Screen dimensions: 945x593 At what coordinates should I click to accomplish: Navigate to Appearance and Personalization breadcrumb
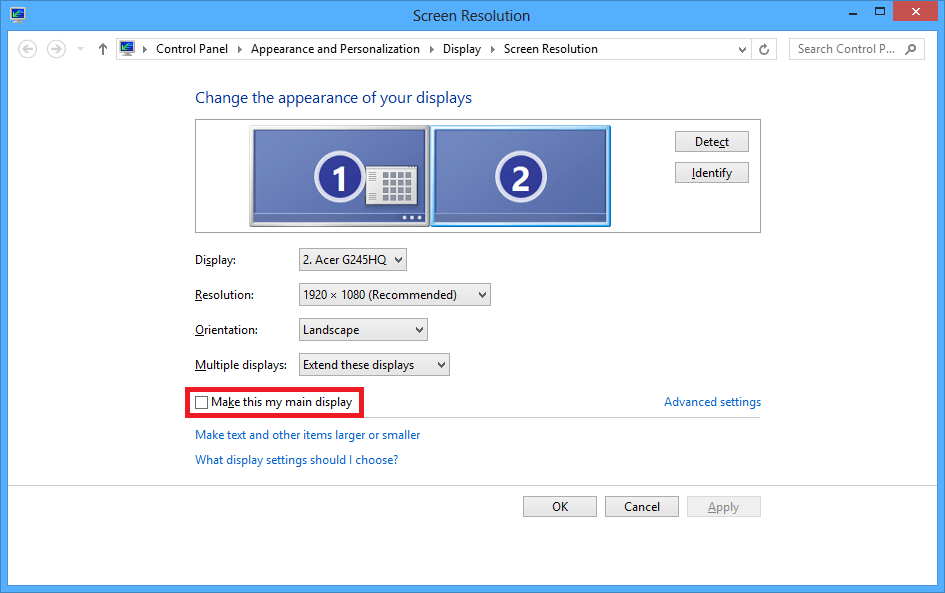(x=335, y=49)
